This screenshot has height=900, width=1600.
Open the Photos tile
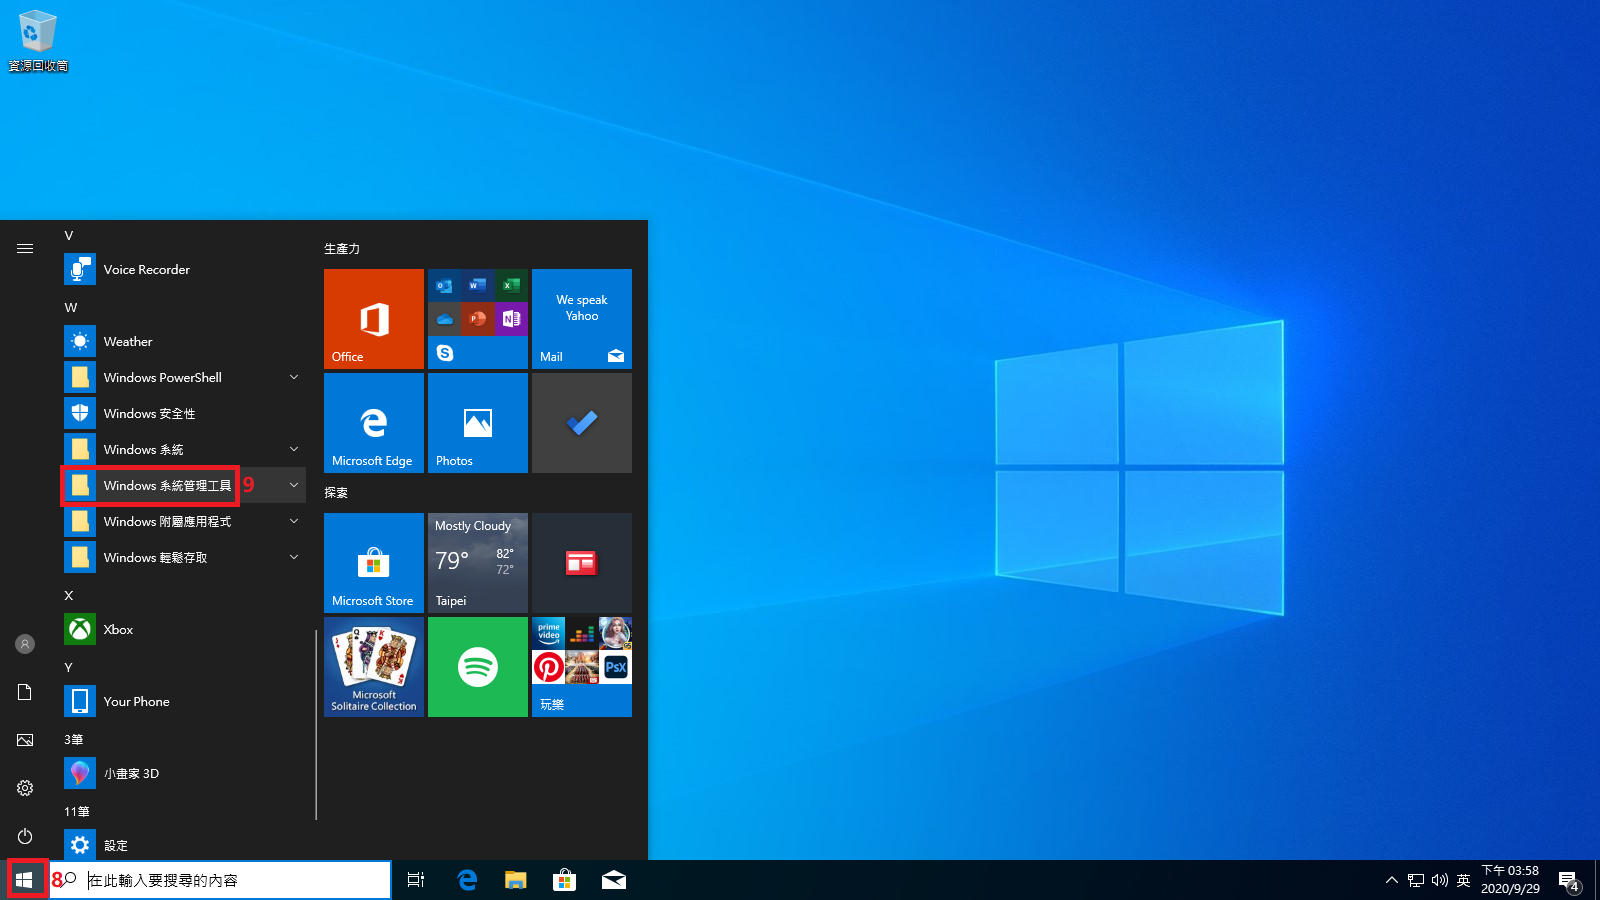477,422
